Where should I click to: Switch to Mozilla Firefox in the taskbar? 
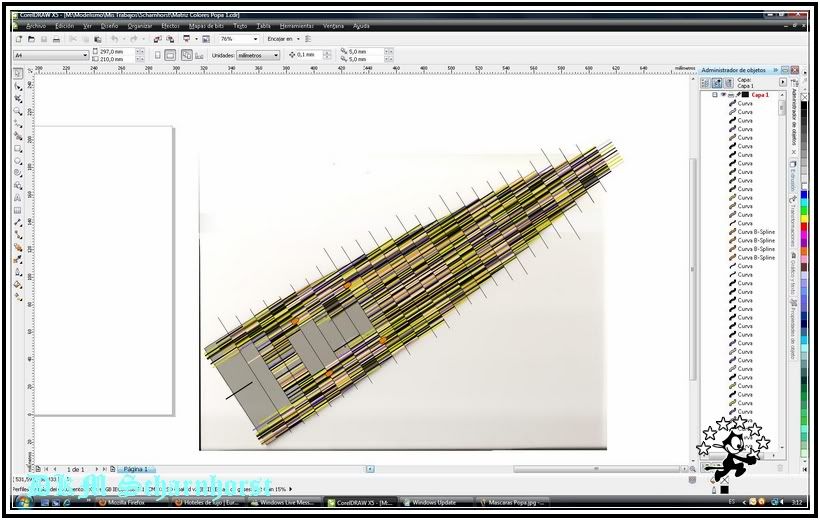(124, 503)
